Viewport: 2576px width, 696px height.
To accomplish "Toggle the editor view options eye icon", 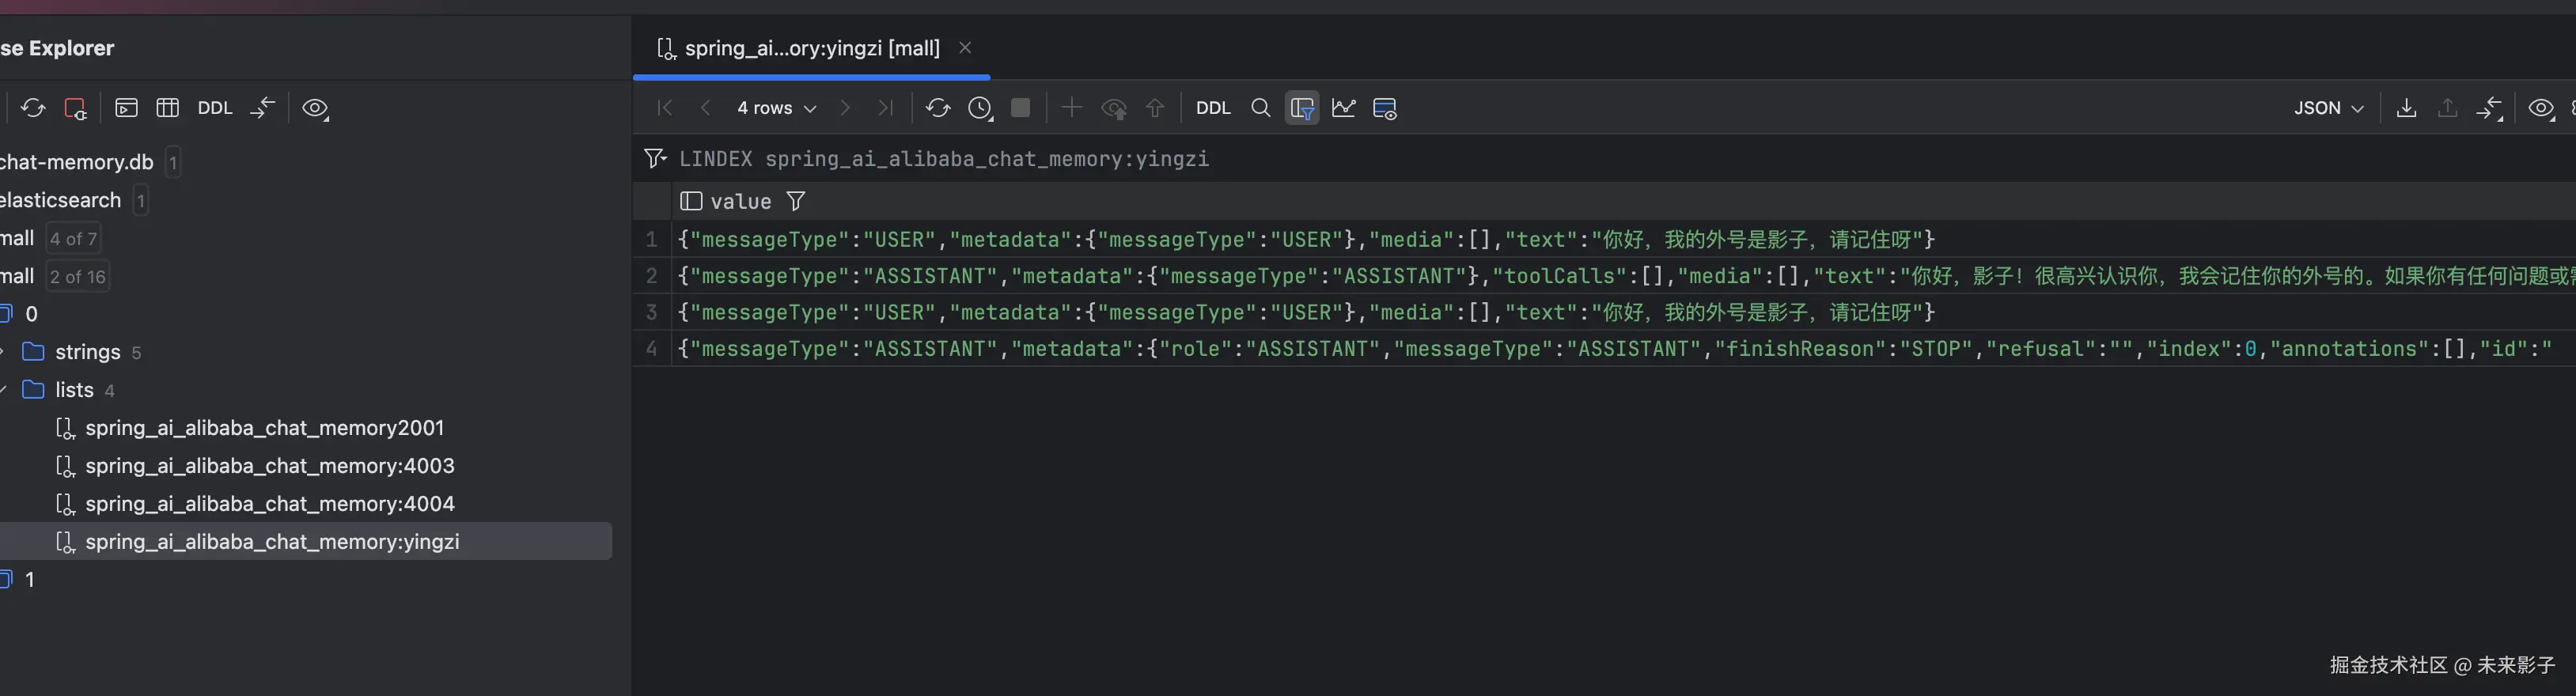I will point(2541,108).
